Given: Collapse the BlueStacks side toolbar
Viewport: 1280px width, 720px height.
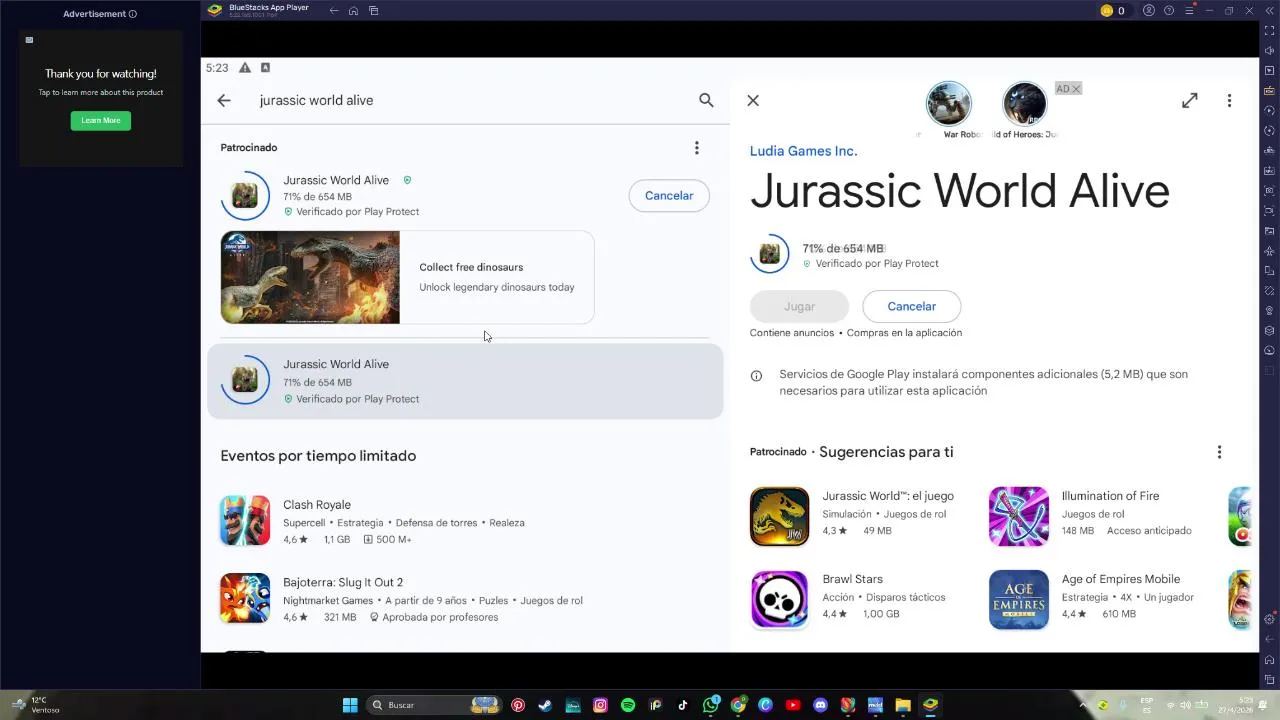Looking at the screenshot, I should coord(1269,11).
